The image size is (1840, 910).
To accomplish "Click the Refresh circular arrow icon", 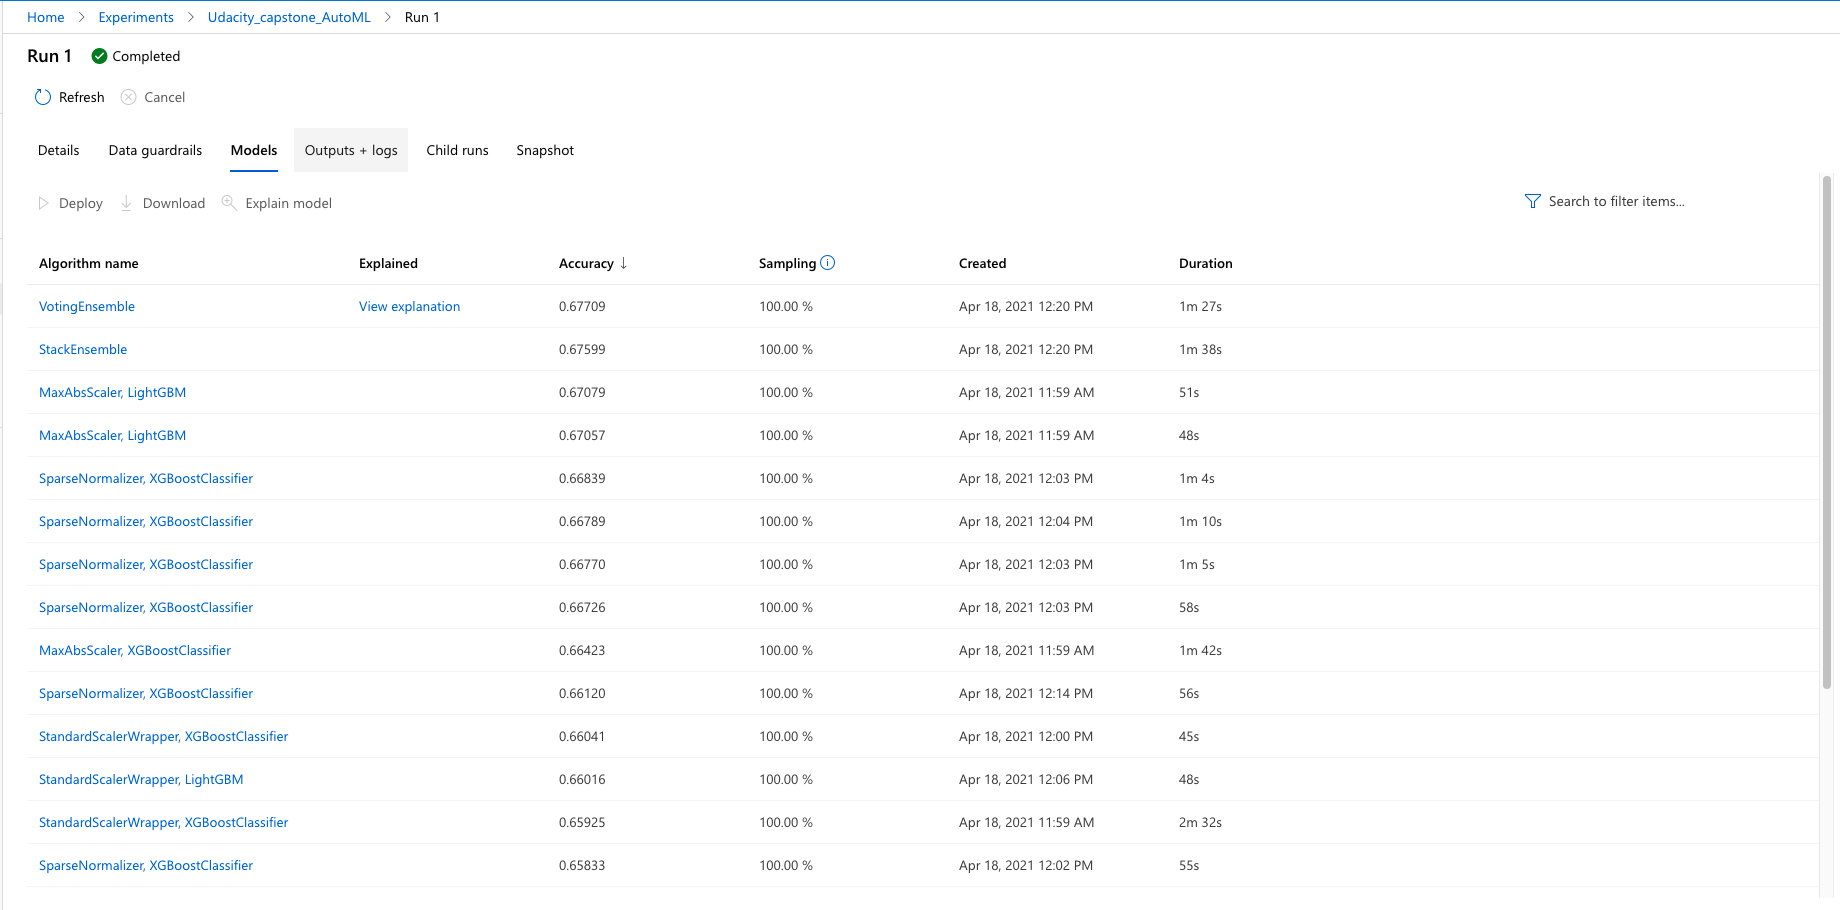I will (43, 97).
